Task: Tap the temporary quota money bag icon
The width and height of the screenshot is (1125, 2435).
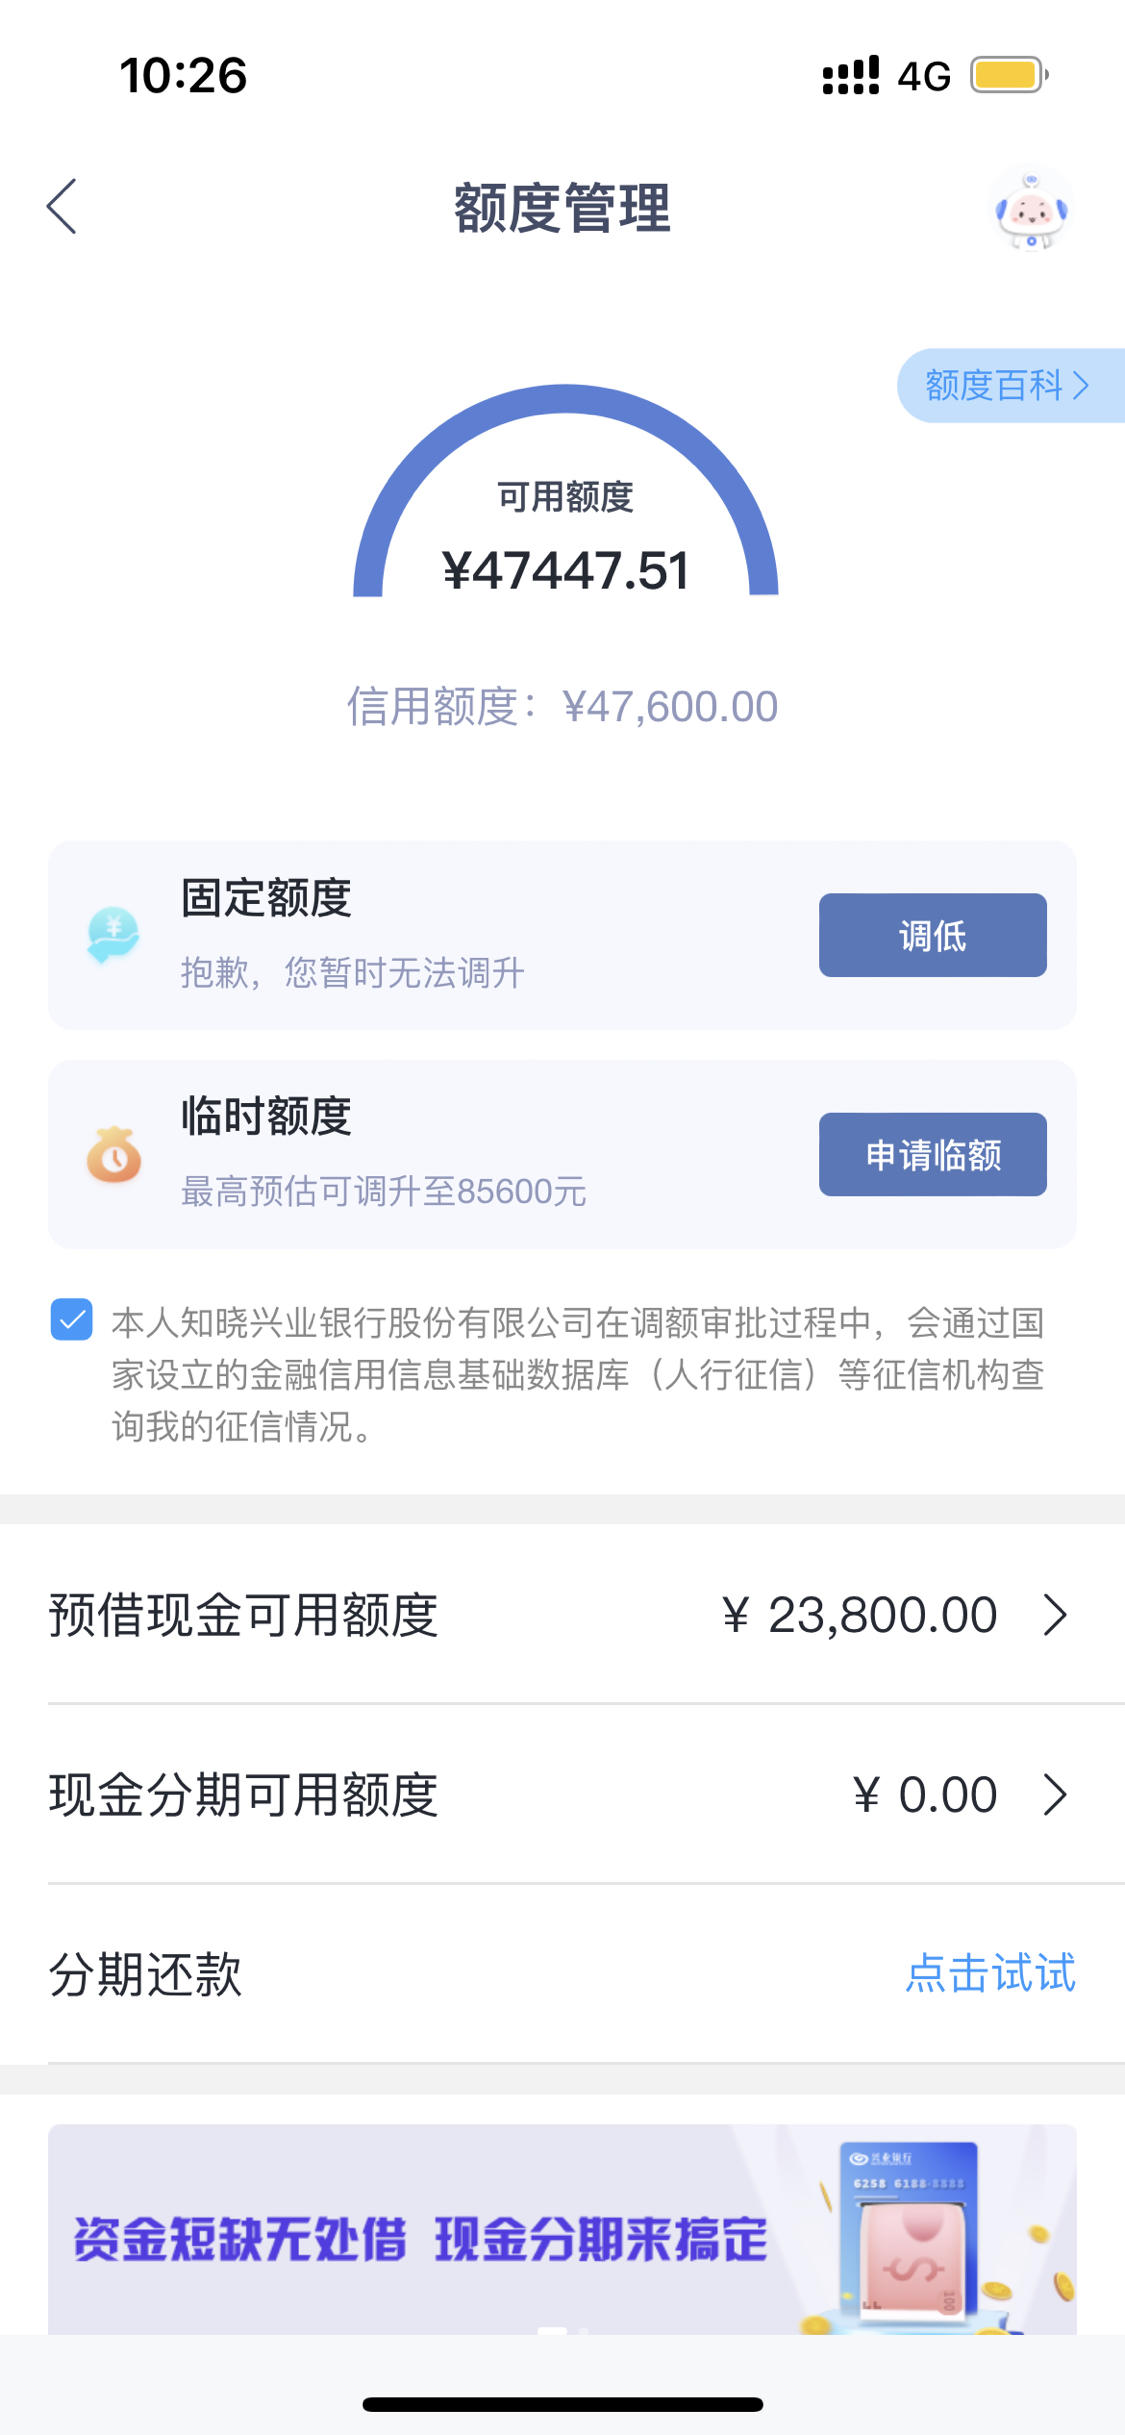Action: 113,1154
